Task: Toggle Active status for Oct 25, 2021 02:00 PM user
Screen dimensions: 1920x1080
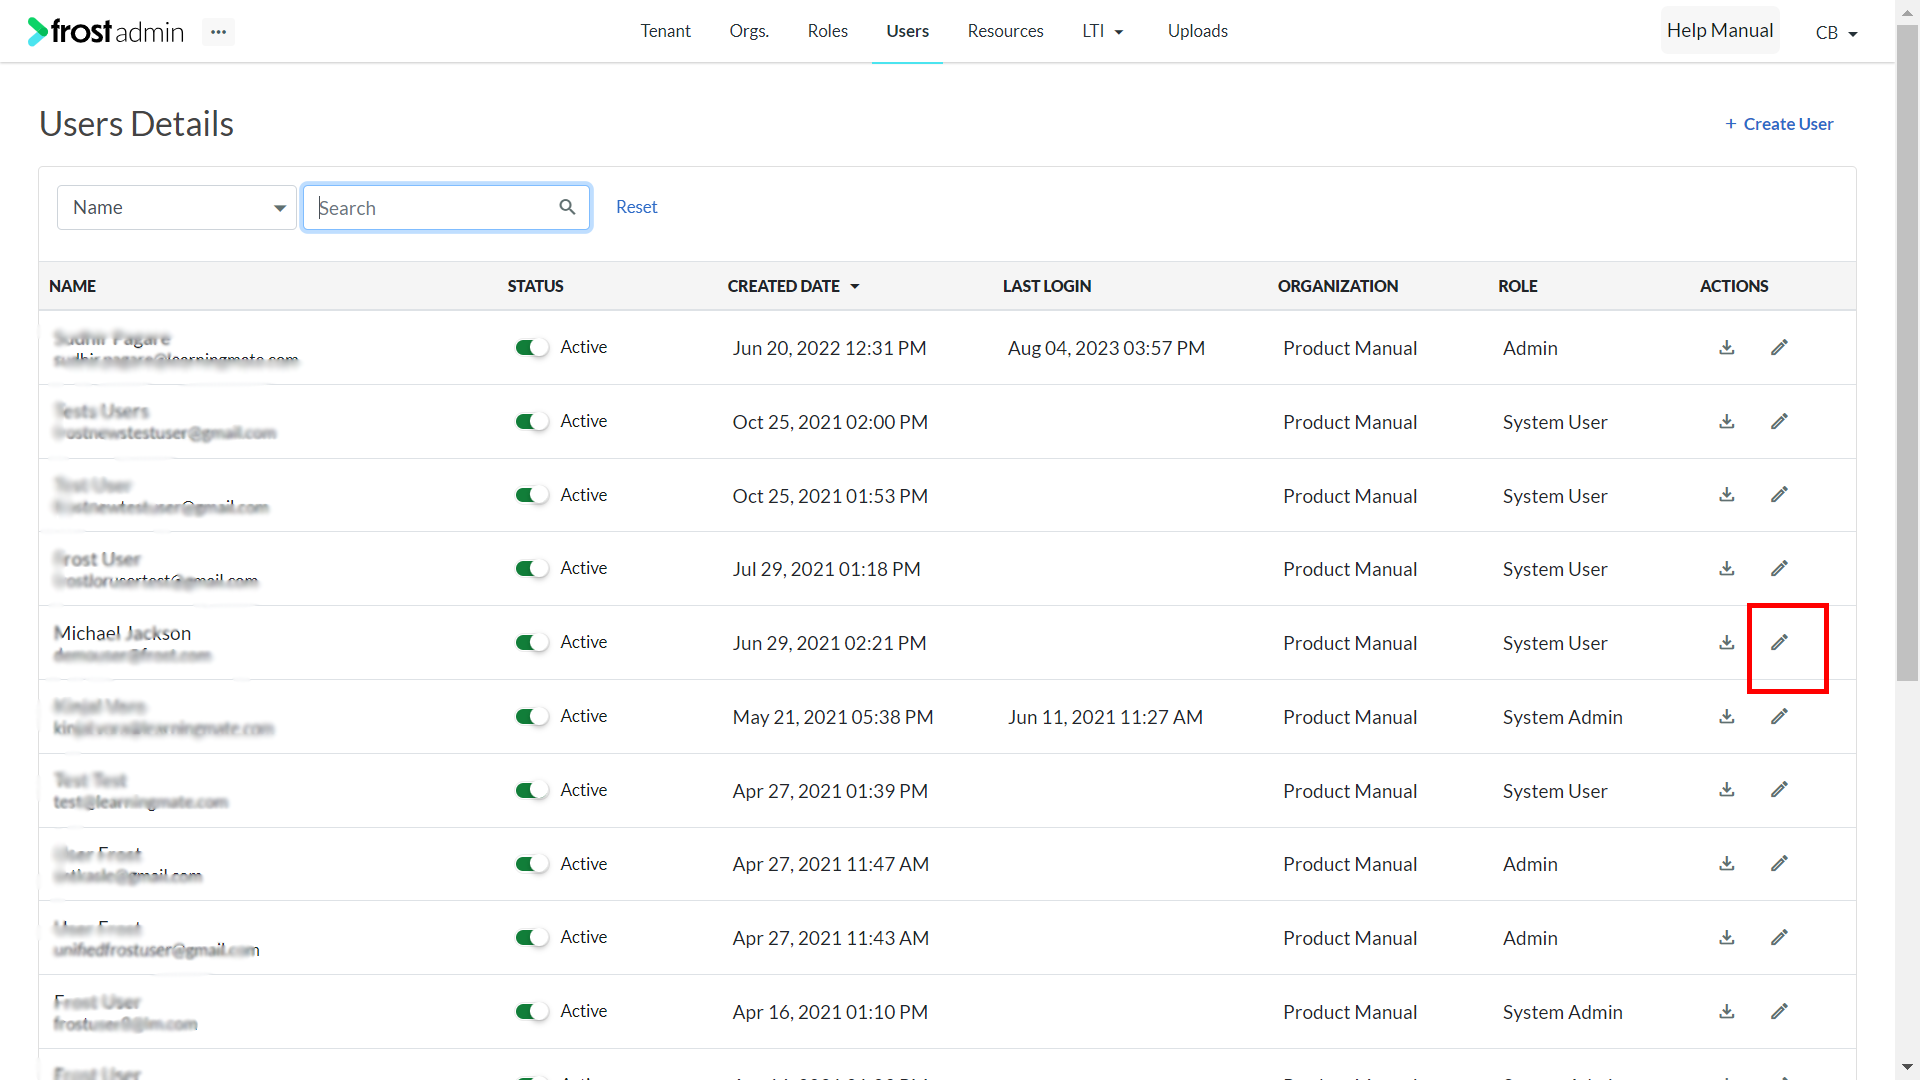Action: (x=532, y=422)
